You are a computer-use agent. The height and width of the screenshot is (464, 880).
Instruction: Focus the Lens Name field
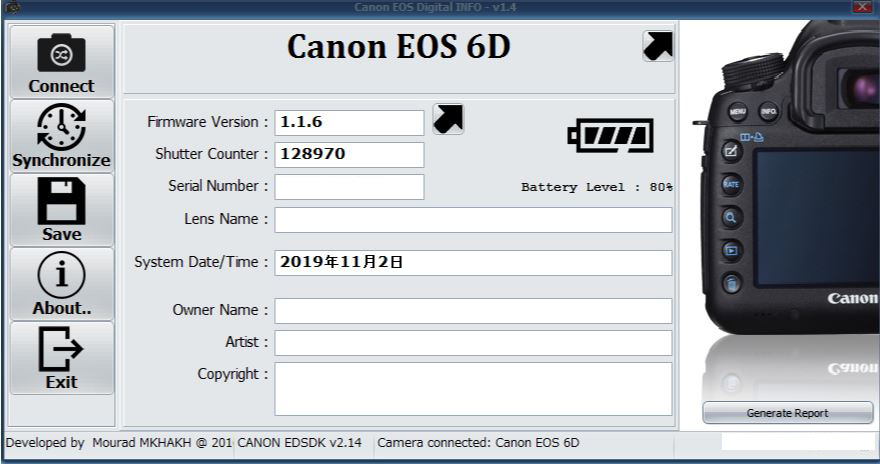click(473, 220)
